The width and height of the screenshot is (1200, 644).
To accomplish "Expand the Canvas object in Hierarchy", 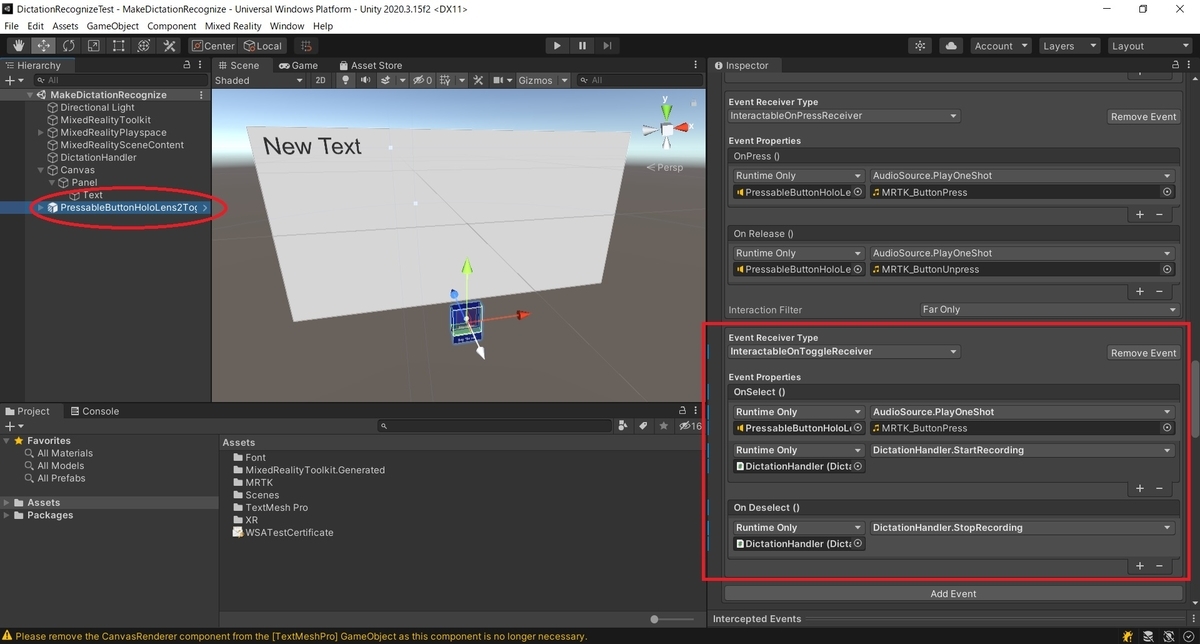I will pos(41,170).
